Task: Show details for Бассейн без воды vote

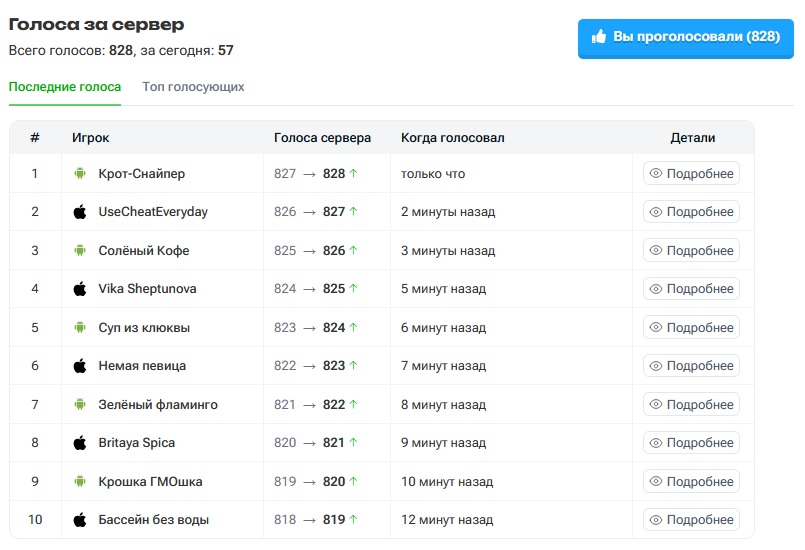Action: 691,520
